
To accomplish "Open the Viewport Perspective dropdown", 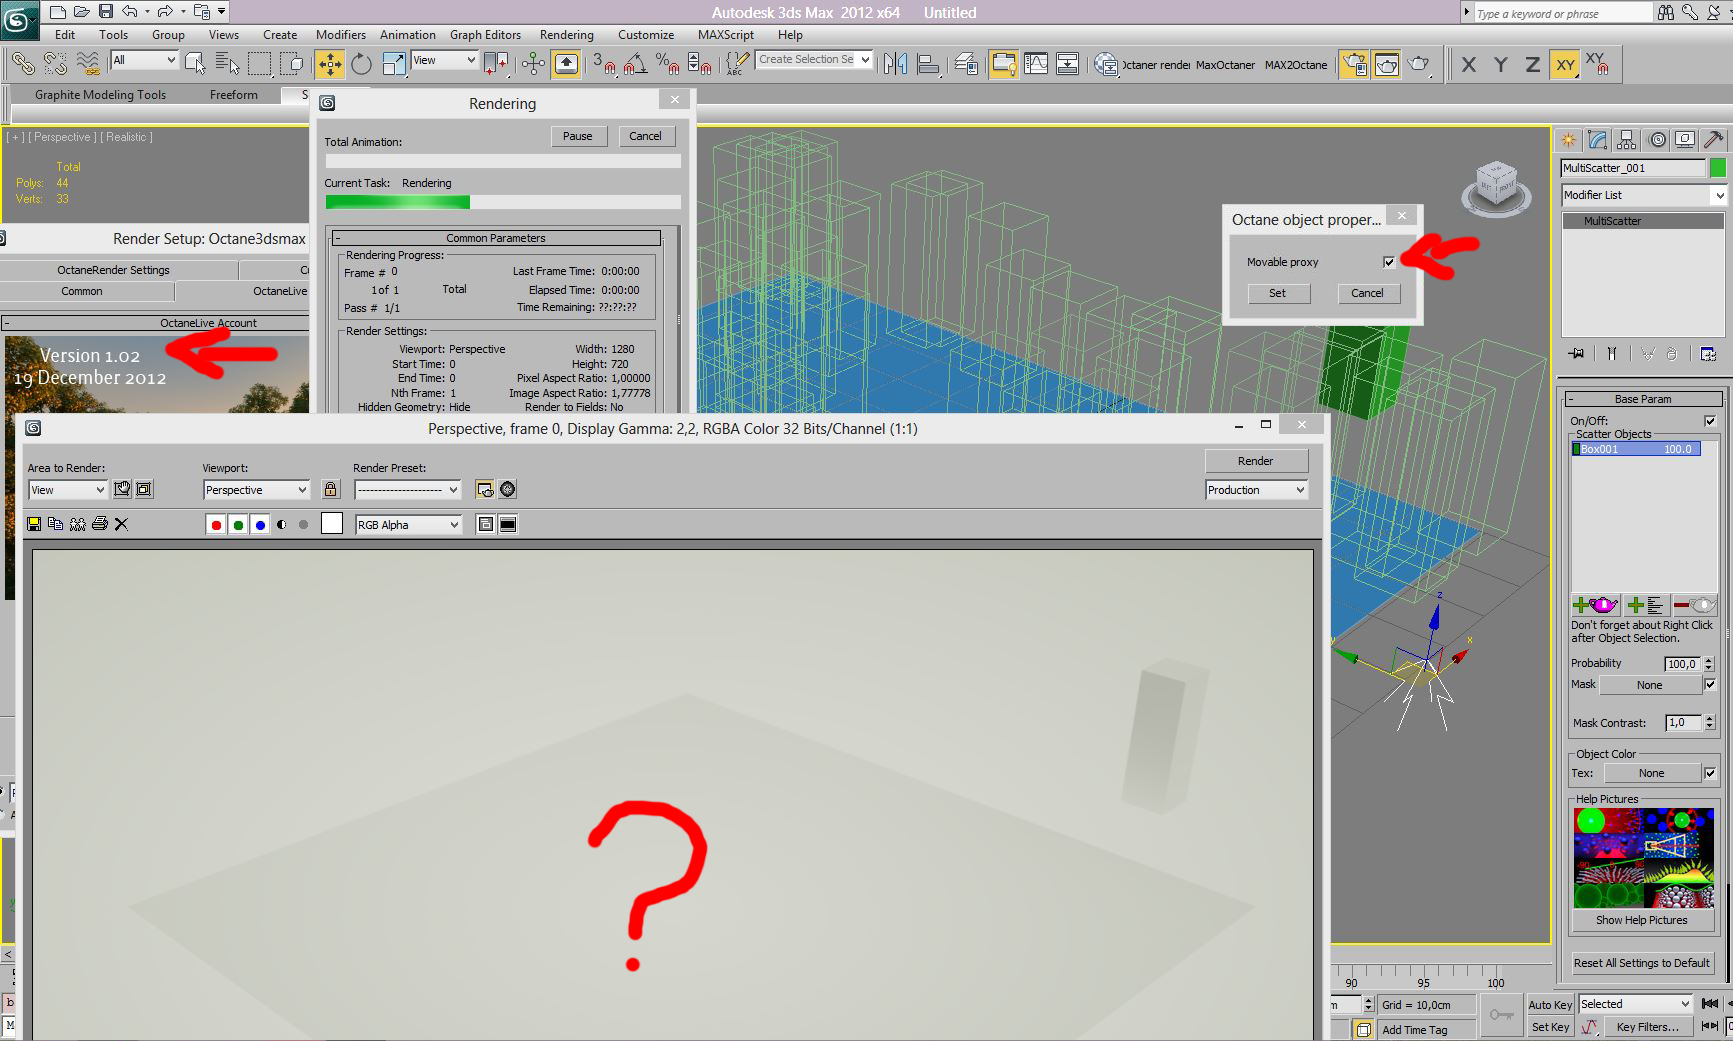I will [256, 490].
